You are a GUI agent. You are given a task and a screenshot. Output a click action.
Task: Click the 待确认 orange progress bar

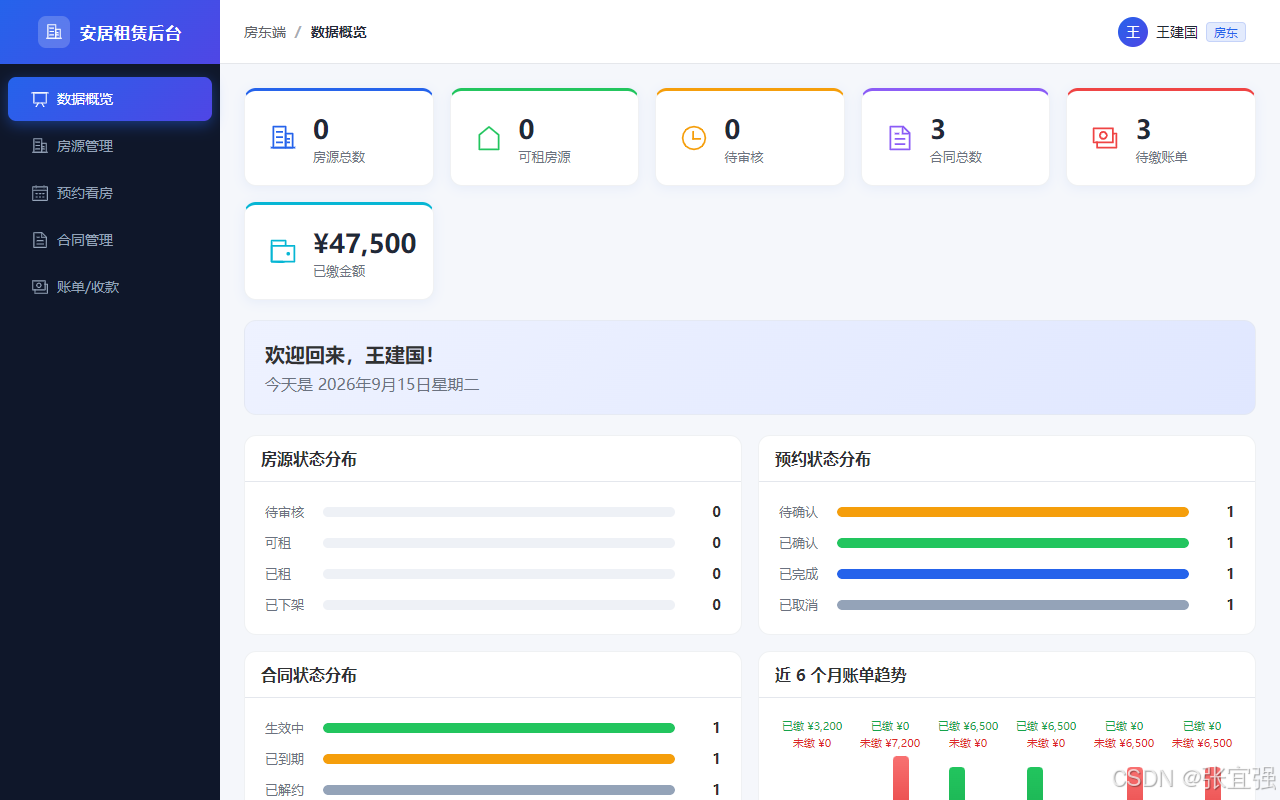(x=1013, y=512)
